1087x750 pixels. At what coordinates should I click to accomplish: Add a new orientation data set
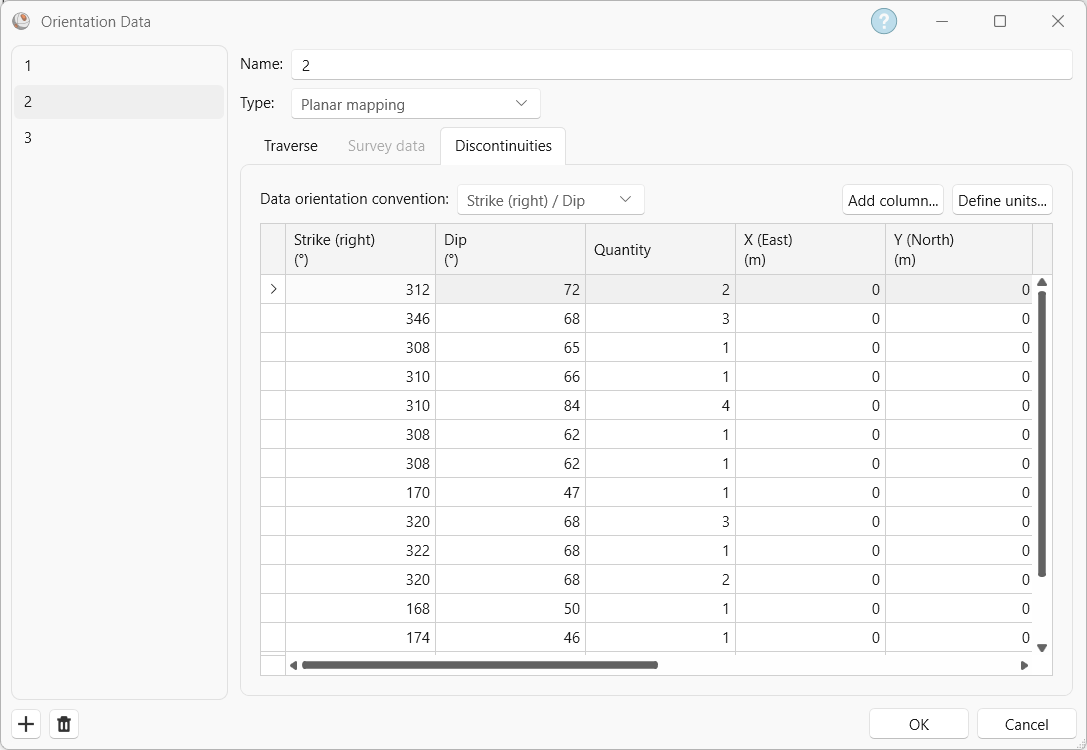[x=25, y=723]
